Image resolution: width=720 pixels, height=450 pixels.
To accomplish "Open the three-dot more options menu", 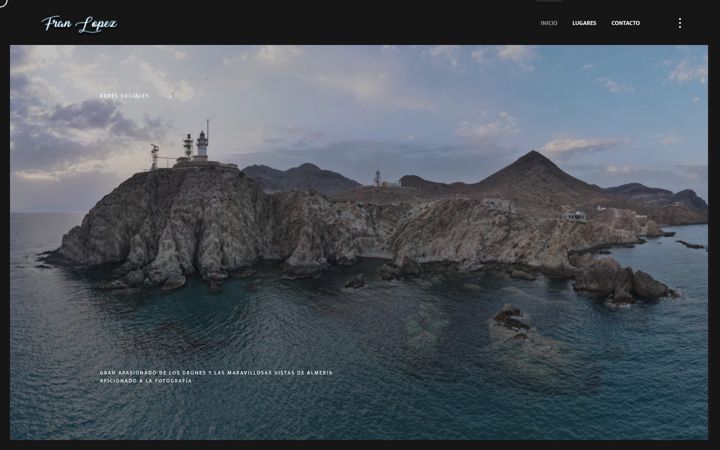I will 680,23.
